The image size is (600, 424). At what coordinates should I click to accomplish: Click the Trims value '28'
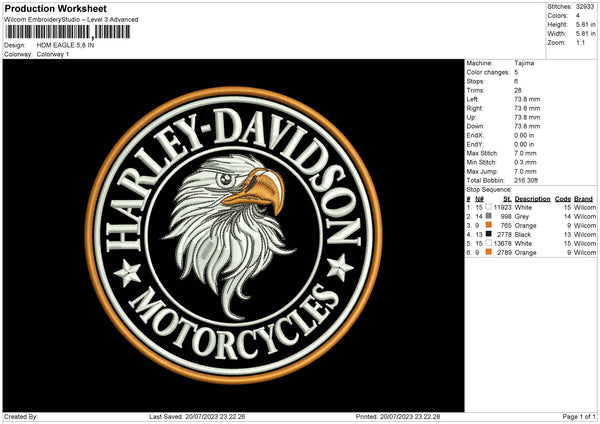pyautogui.click(x=518, y=90)
